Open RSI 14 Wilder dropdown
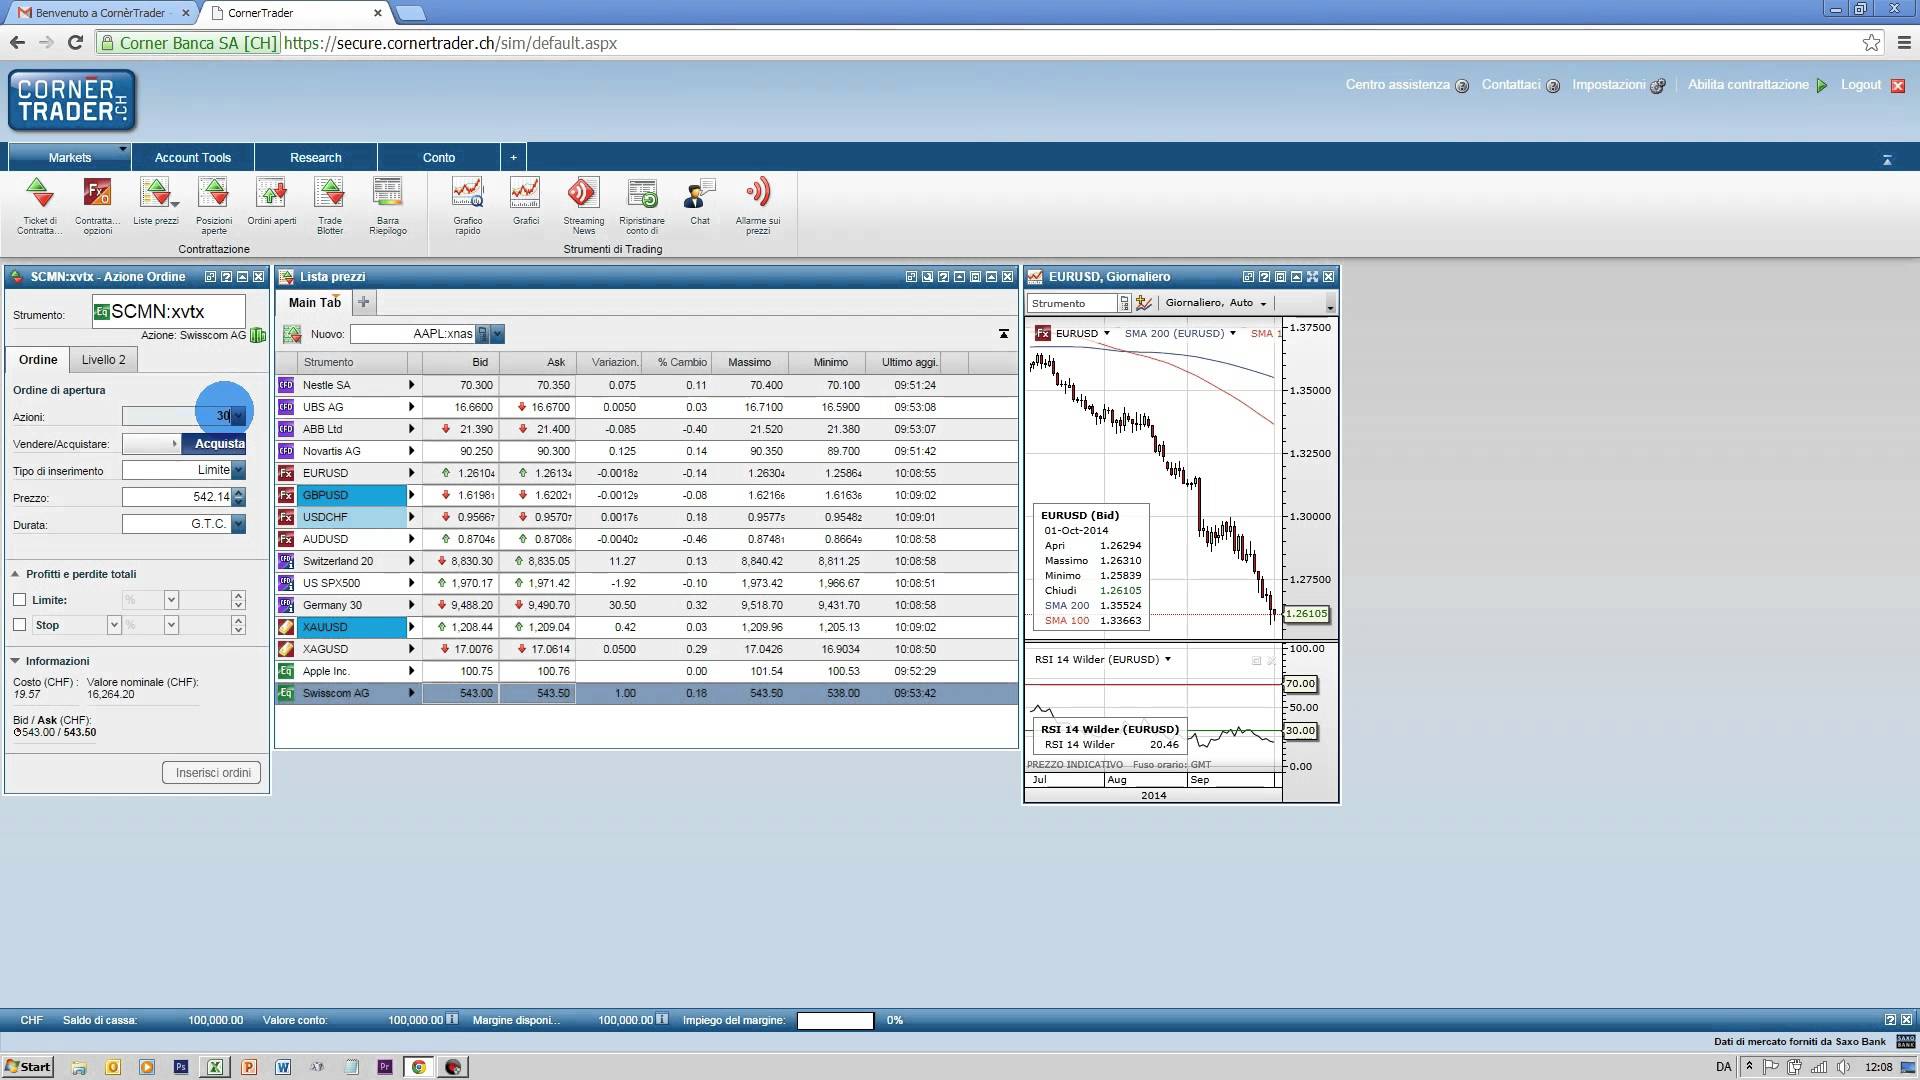This screenshot has width=1920, height=1080. (1168, 660)
